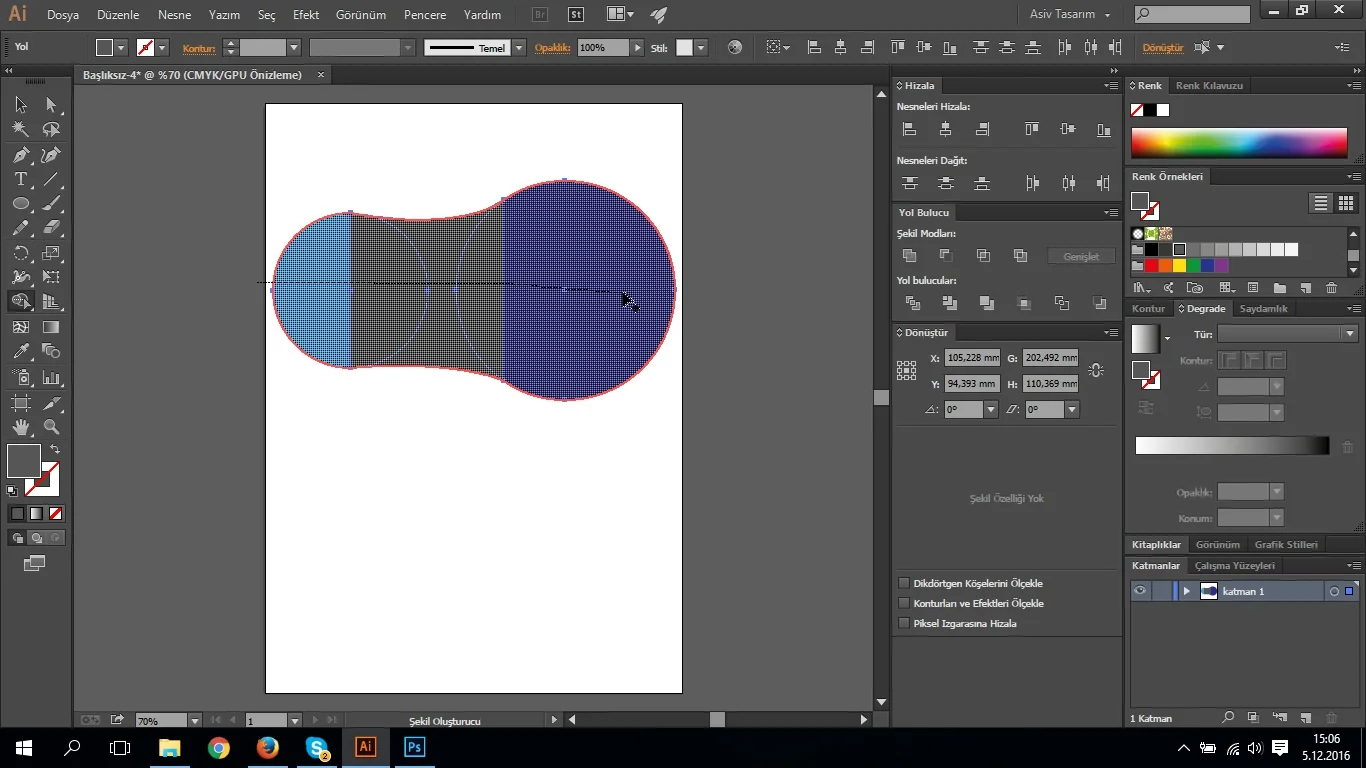Select the Lasso tool
Viewport: 1366px width, 768px height.
51,129
